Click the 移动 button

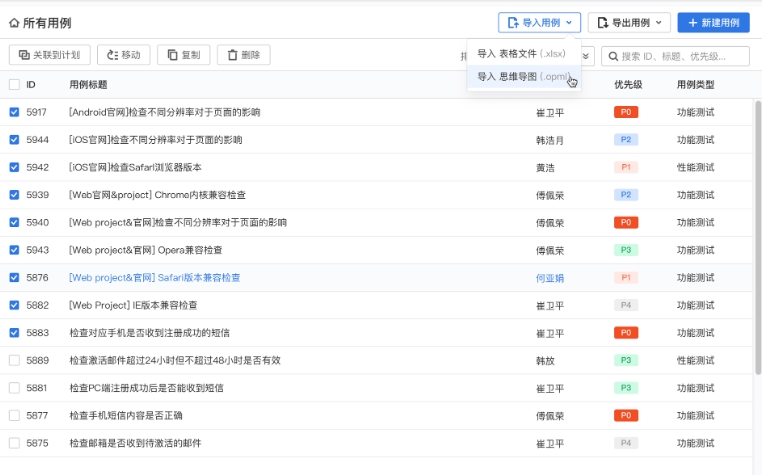click(x=123, y=55)
